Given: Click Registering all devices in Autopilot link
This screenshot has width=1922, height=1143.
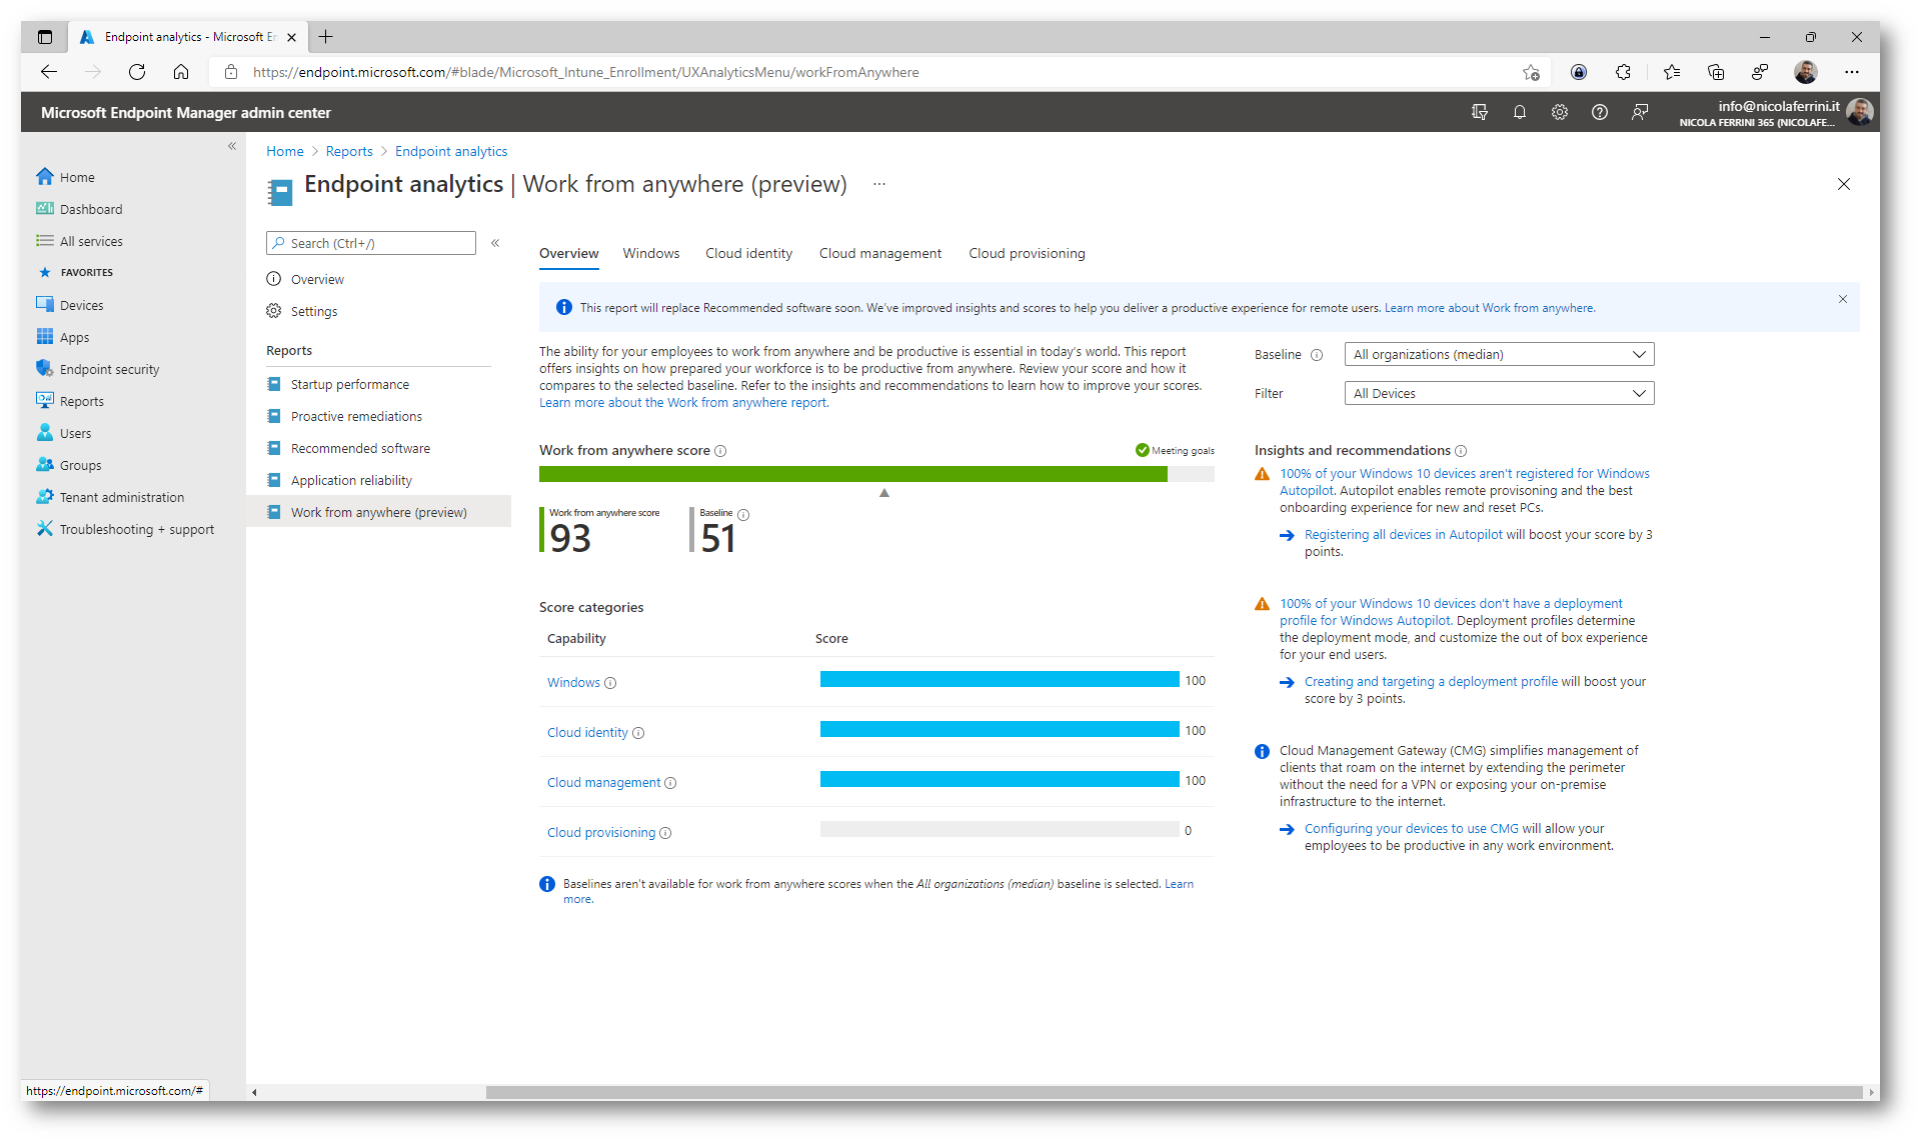Looking at the screenshot, I should 1402,535.
